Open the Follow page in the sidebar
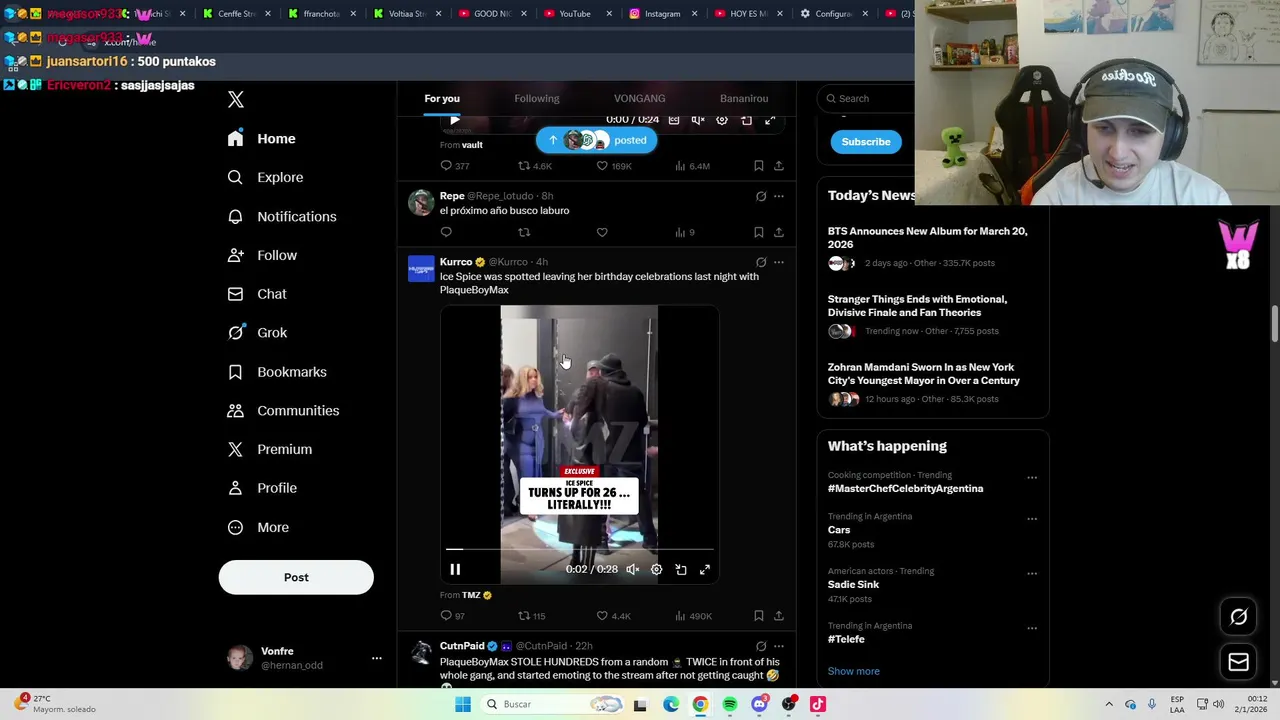This screenshot has height=720, width=1280. pyautogui.click(x=262, y=255)
